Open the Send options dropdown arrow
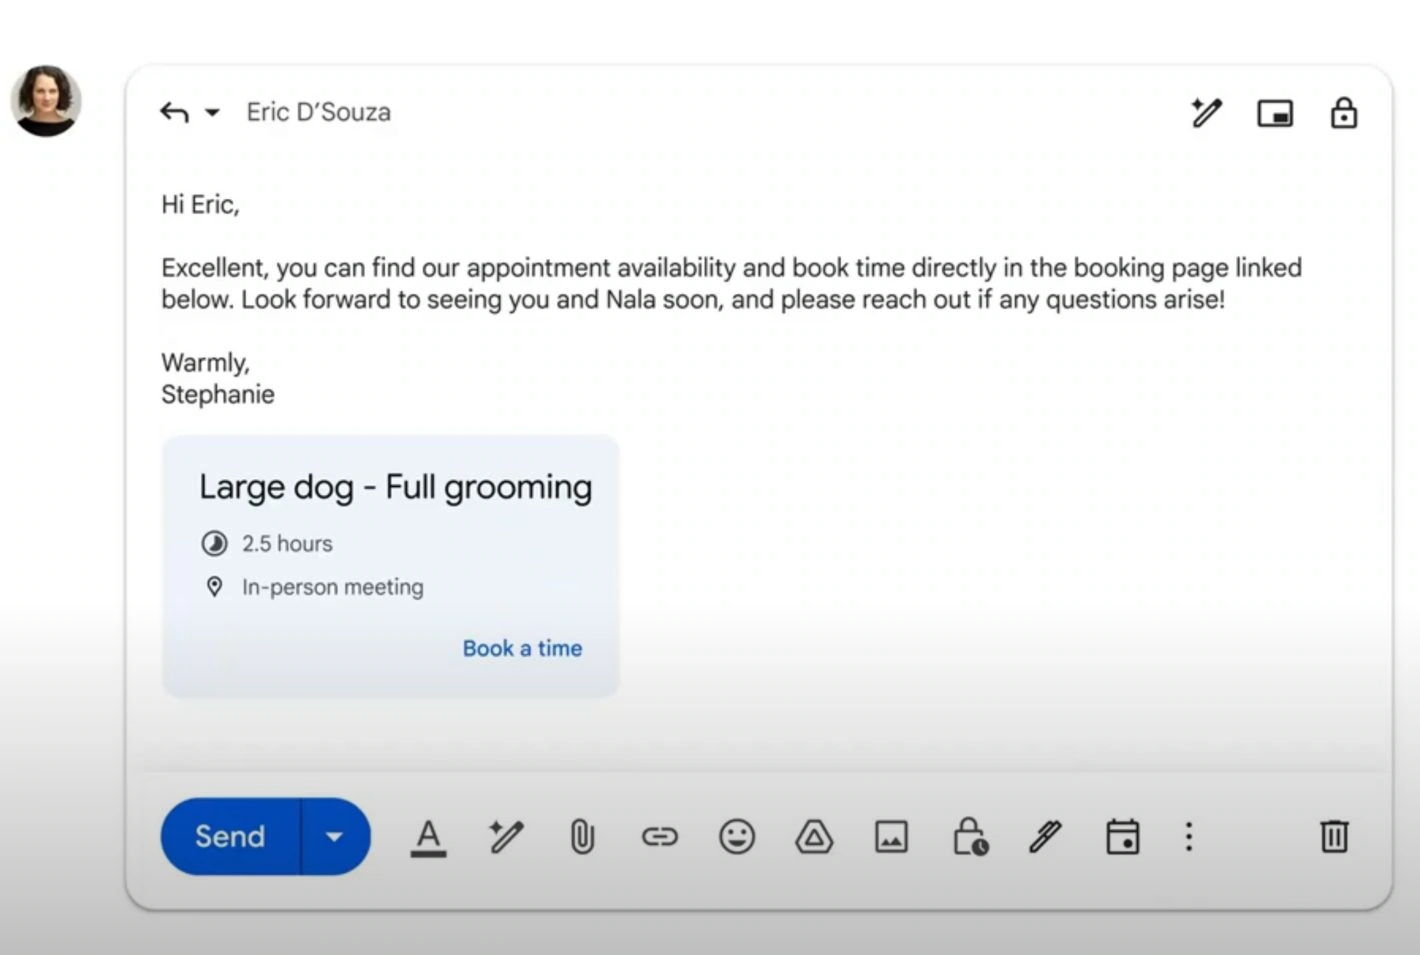 click(x=335, y=836)
